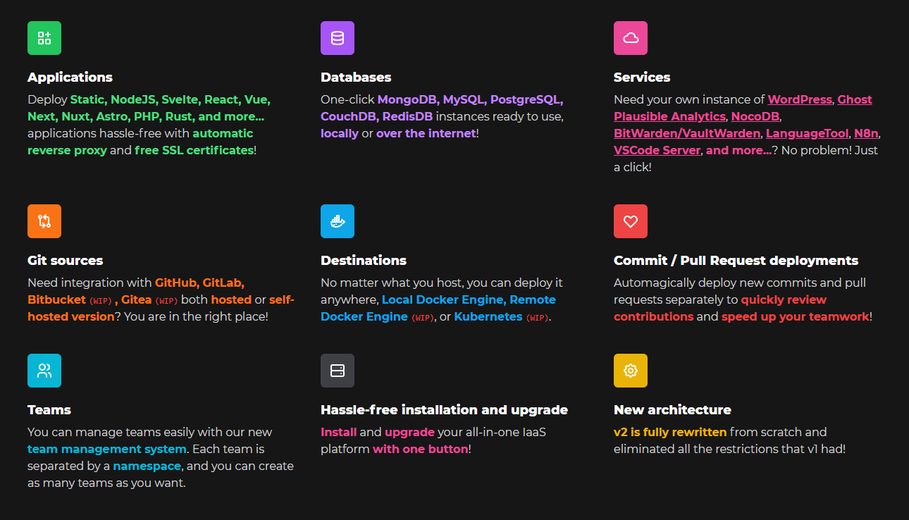Follow the N8n link
This screenshot has width=909, height=520.
pyautogui.click(x=866, y=133)
